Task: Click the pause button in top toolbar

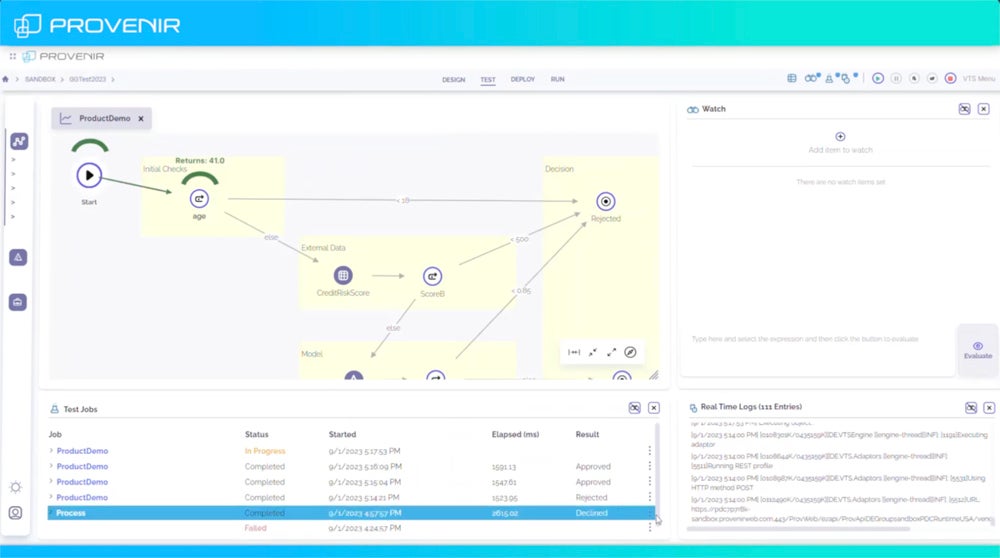Action: click(896, 78)
